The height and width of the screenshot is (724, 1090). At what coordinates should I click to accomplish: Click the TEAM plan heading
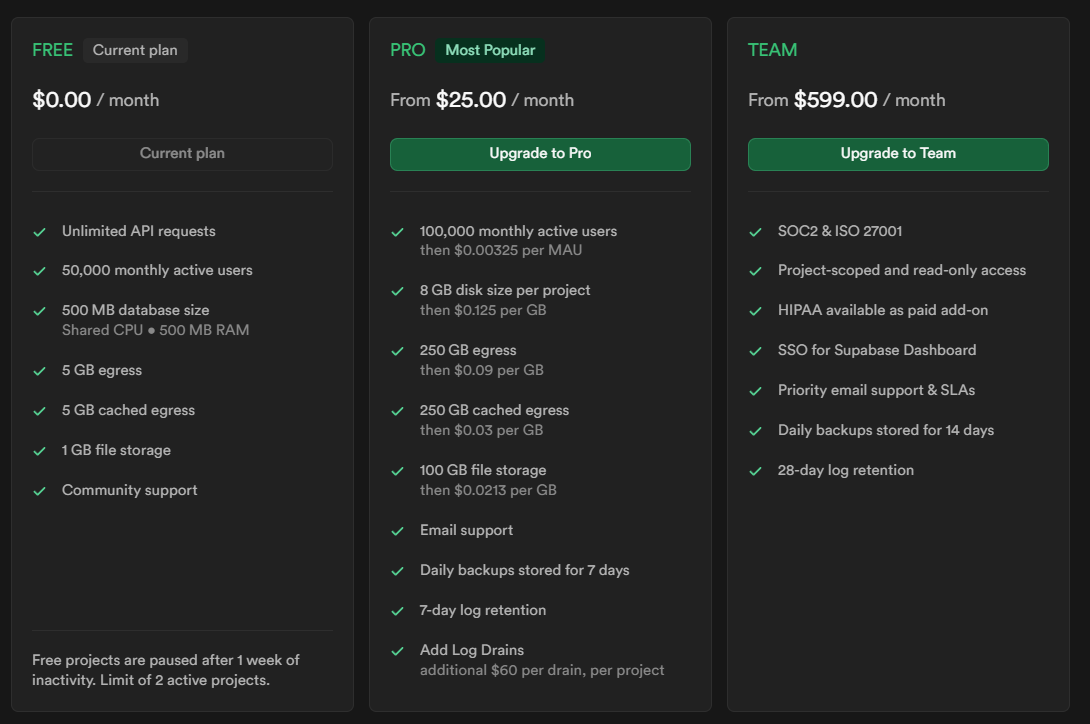[772, 50]
